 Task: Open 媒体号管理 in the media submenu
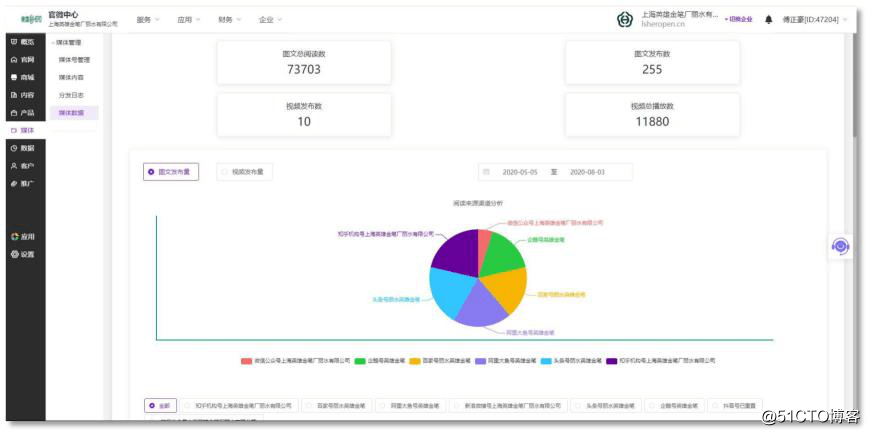74,59
